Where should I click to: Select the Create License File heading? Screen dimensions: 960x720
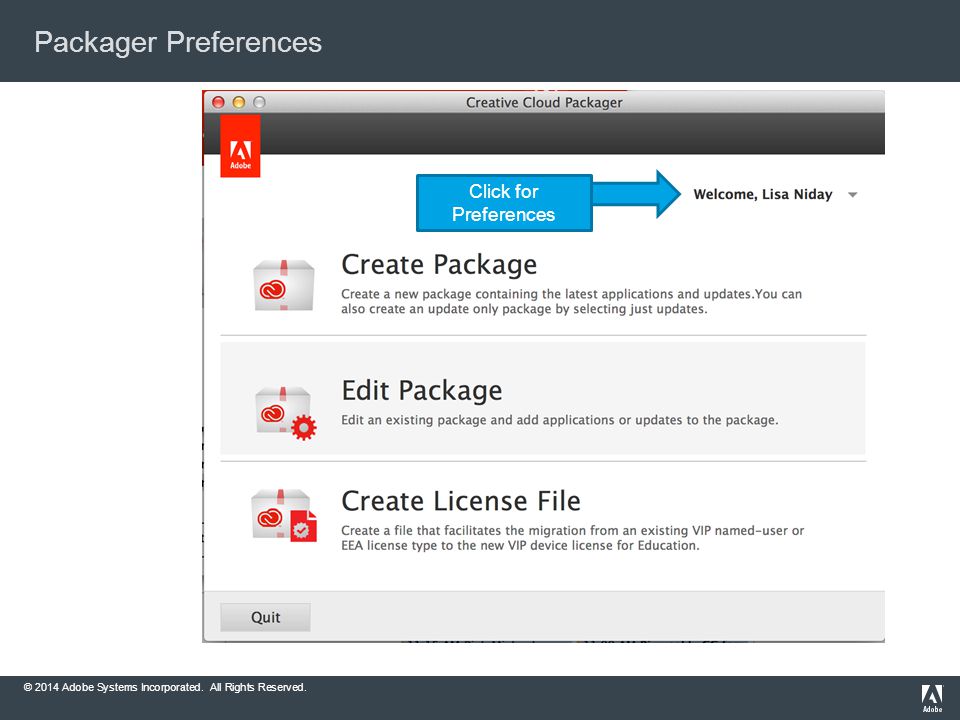click(x=460, y=501)
